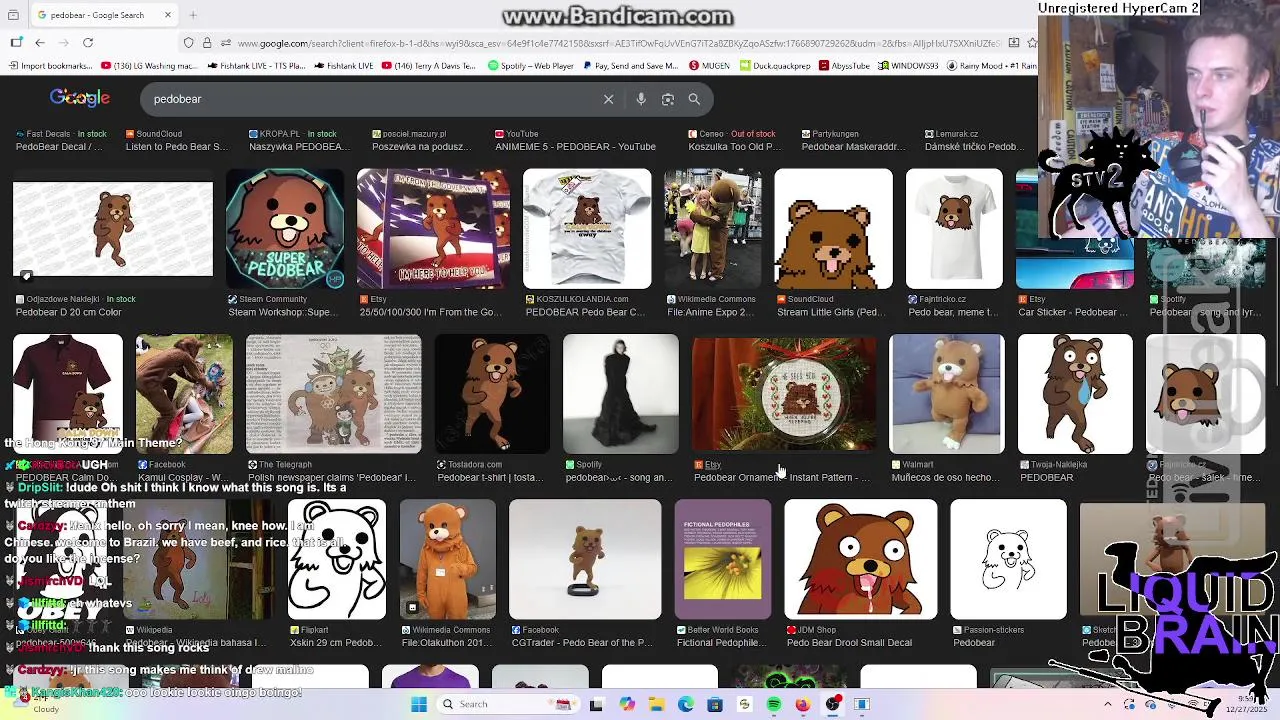Viewport: 1280px width, 720px height.
Task: Clear the search box with the X
Action: click(x=608, y=99)
